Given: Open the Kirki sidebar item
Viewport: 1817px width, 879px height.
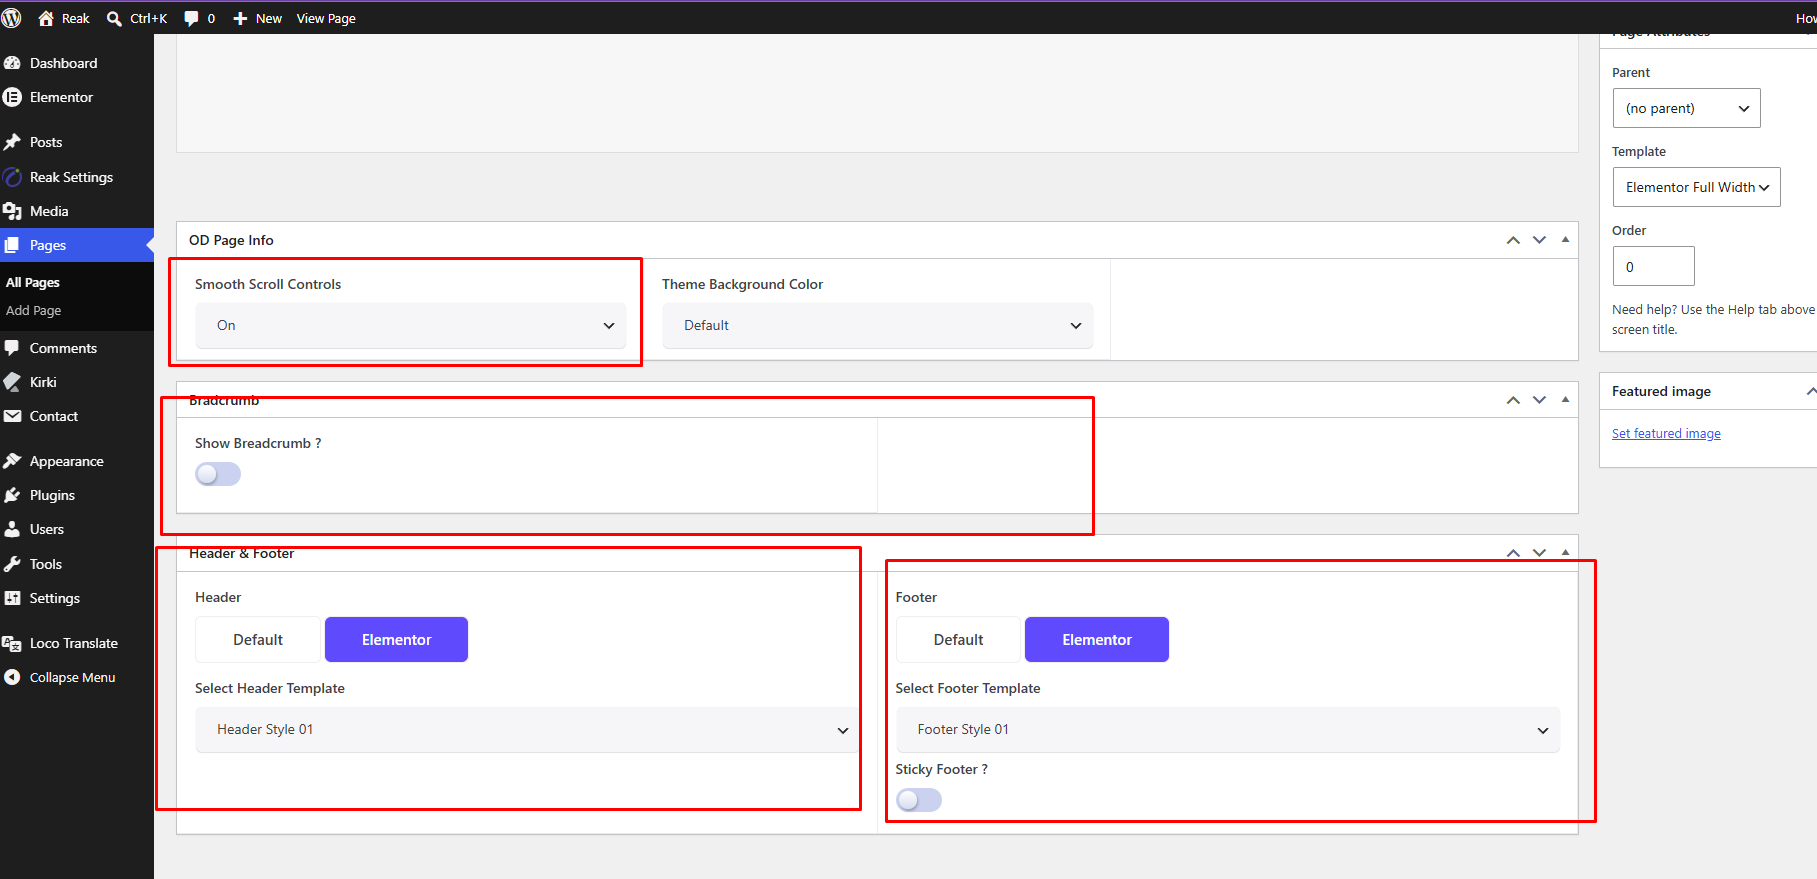Looking at the screenshot, I should (43, 382).
